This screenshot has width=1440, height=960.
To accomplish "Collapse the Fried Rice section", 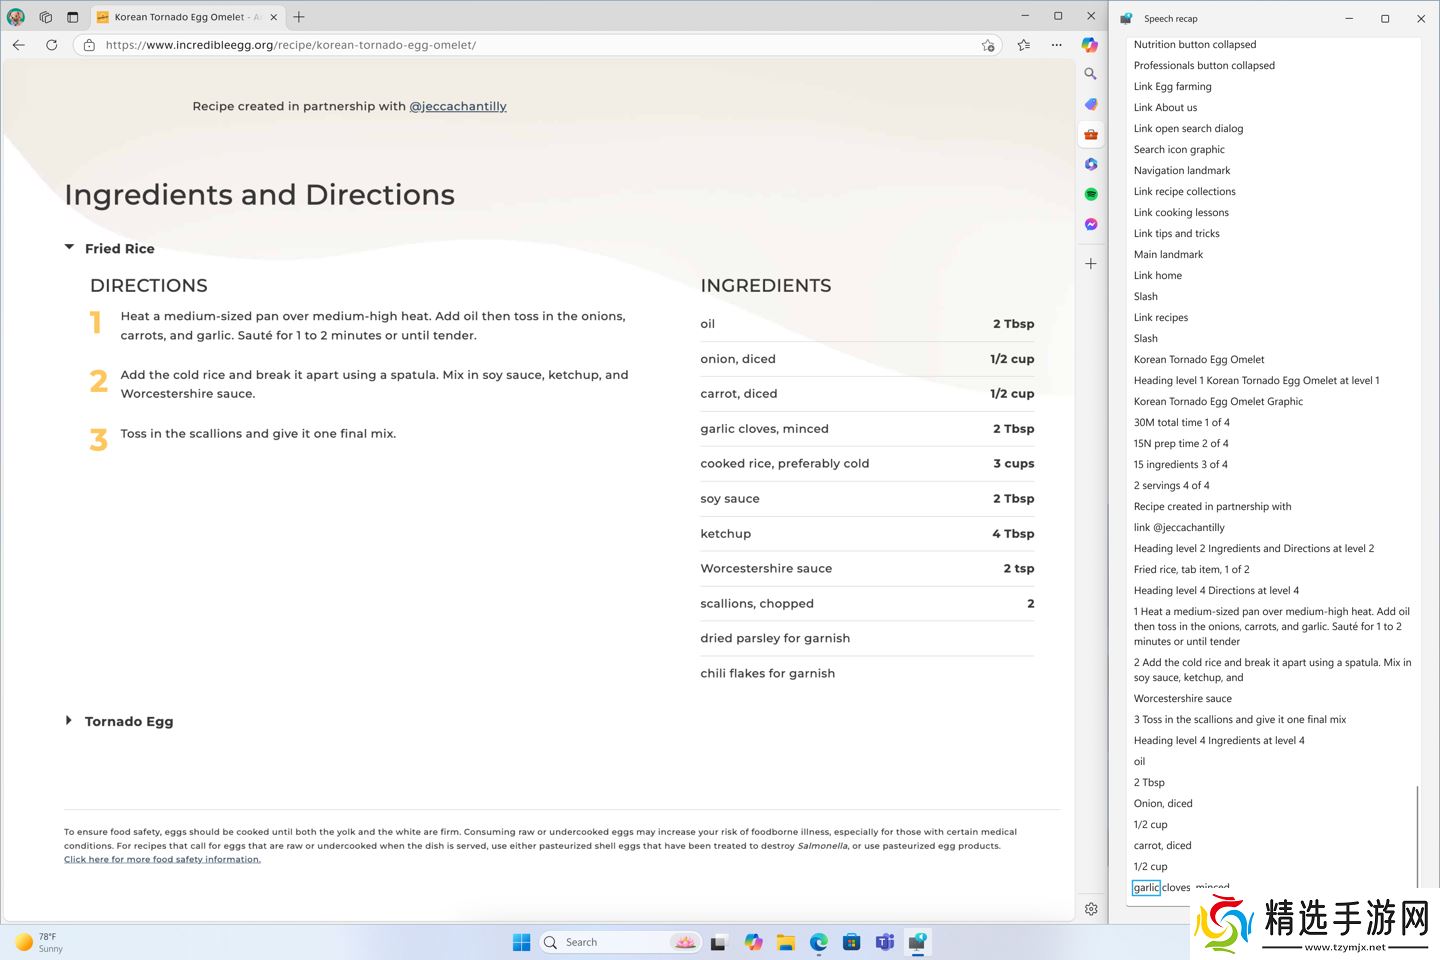I will pos(69,248).
